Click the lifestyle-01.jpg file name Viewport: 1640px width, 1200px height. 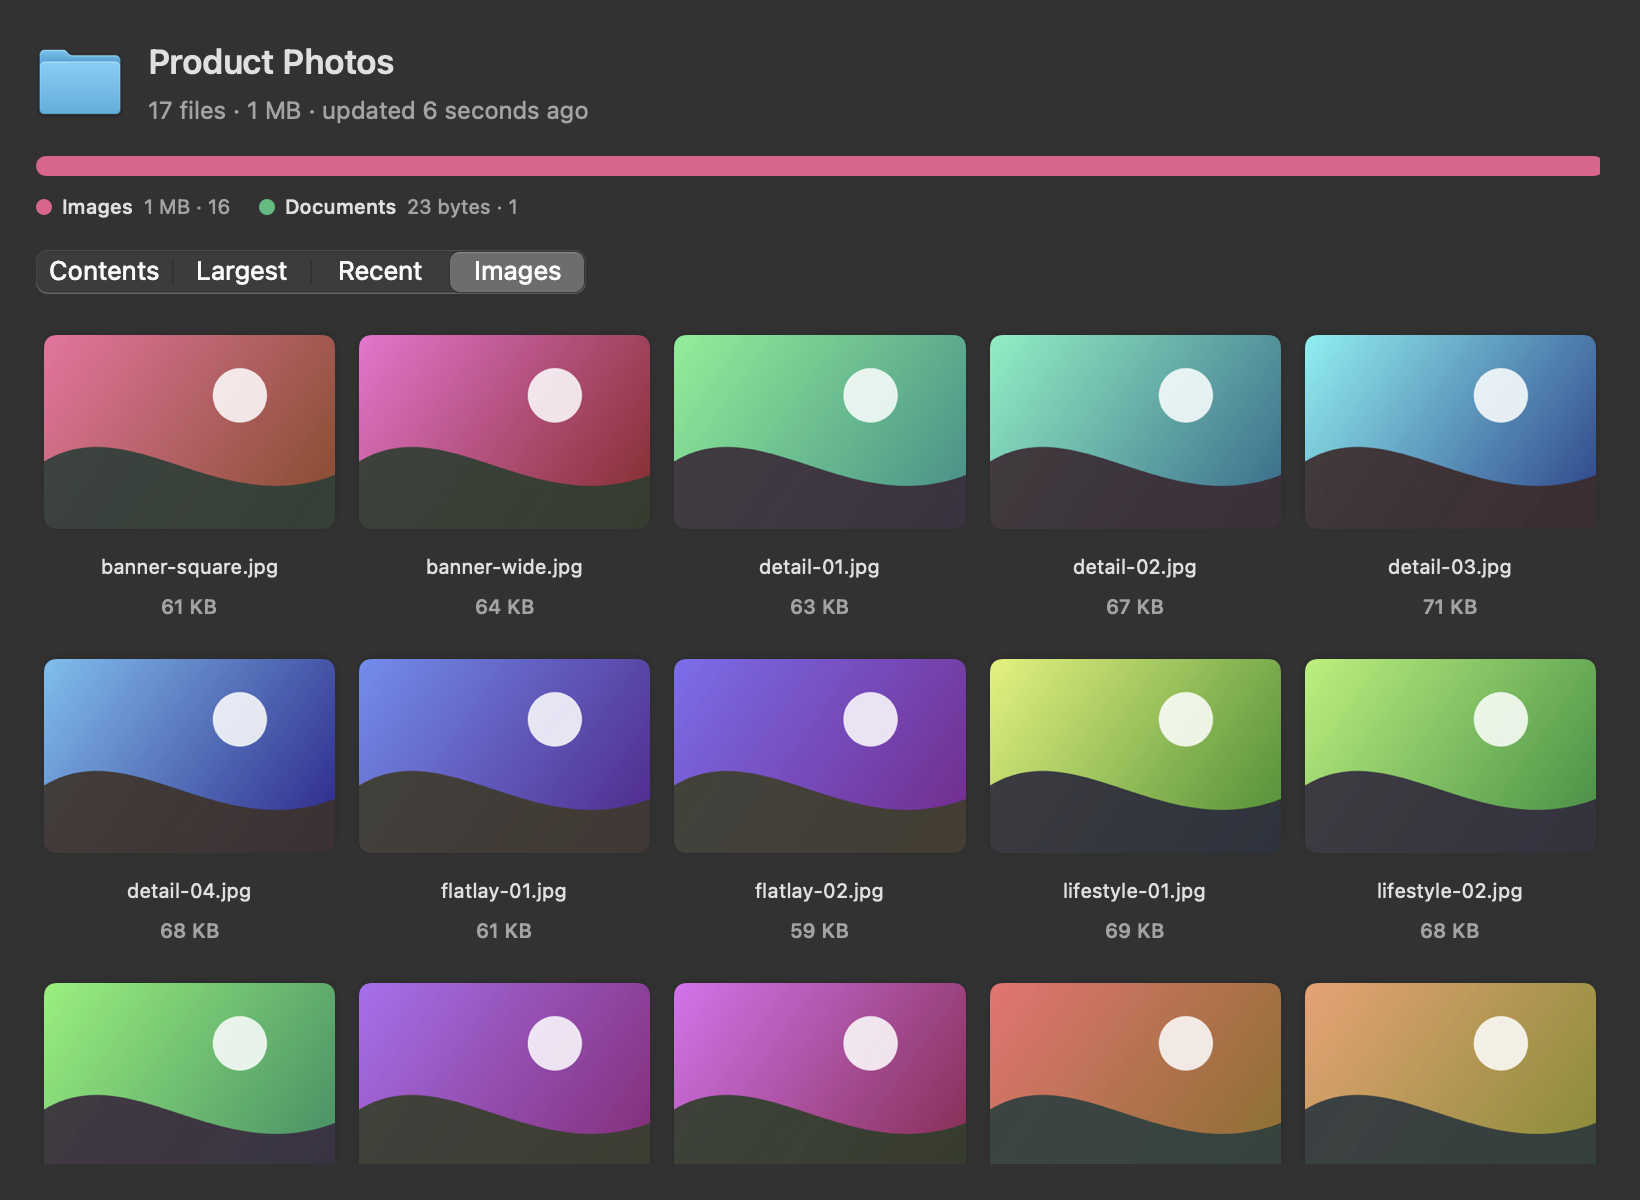click(x=1134, y=891)
